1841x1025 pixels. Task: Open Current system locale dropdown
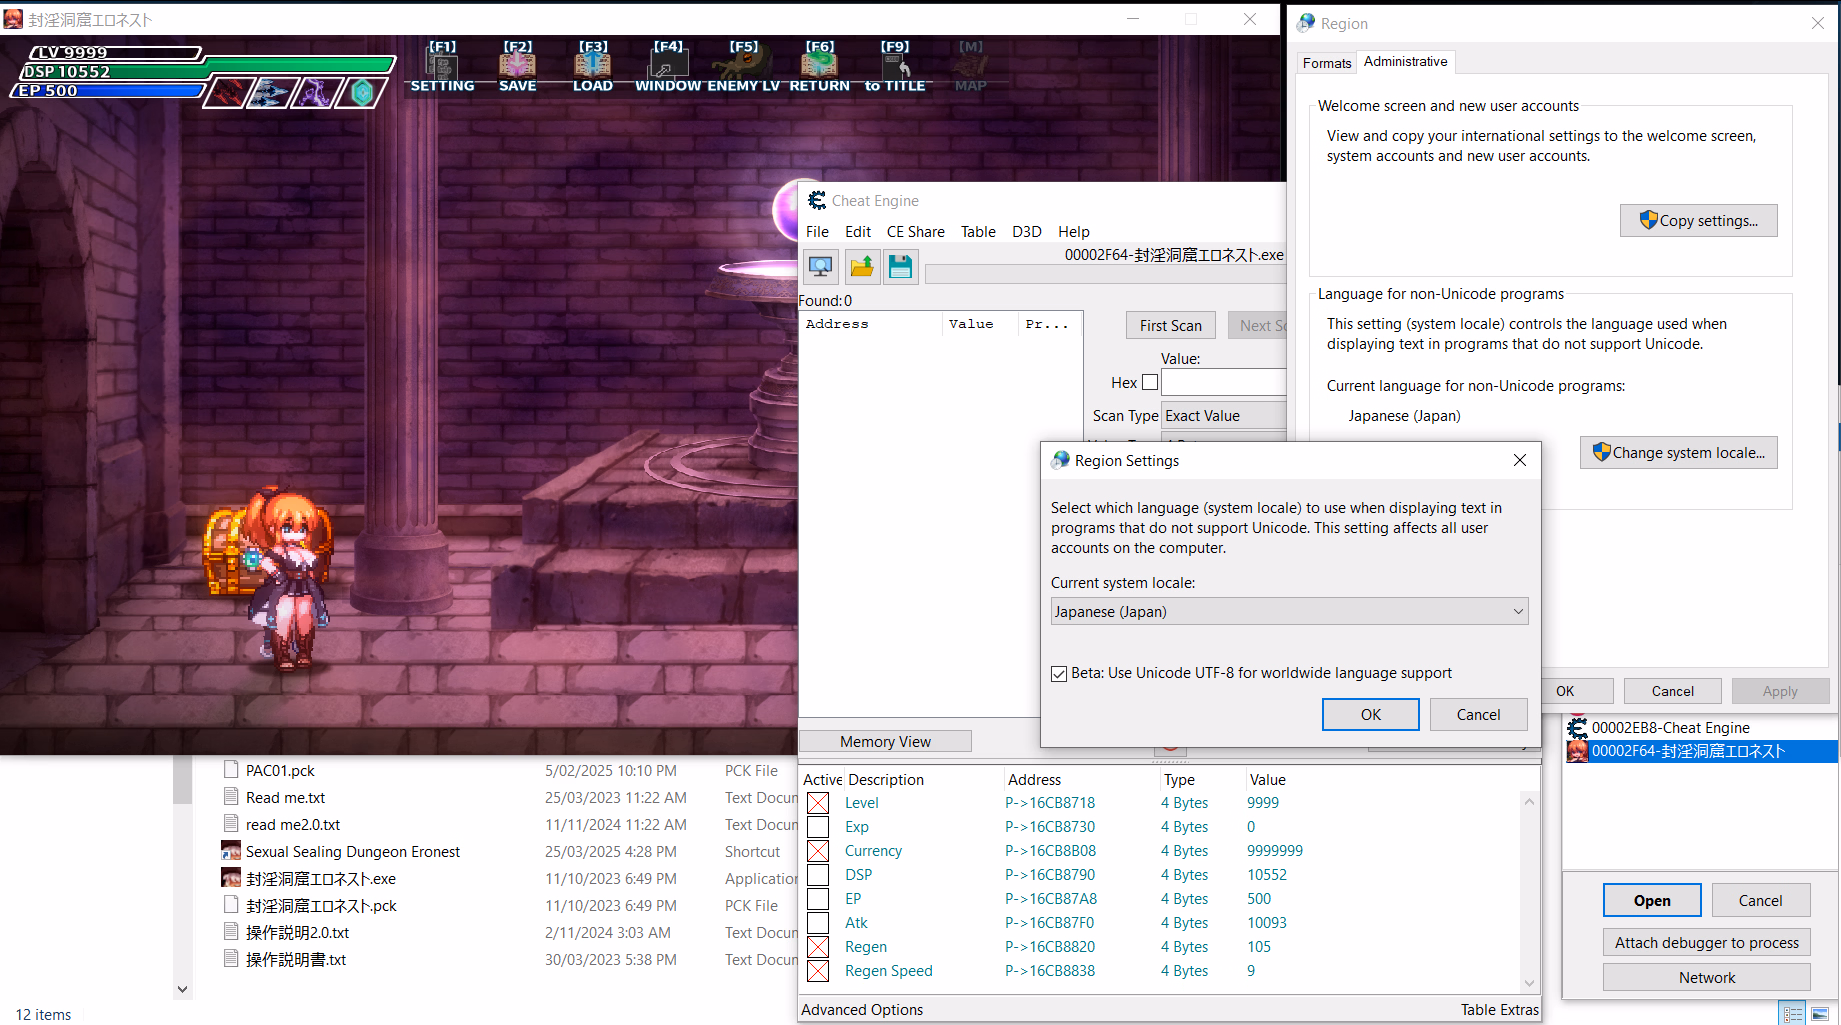coord(1289,611)
